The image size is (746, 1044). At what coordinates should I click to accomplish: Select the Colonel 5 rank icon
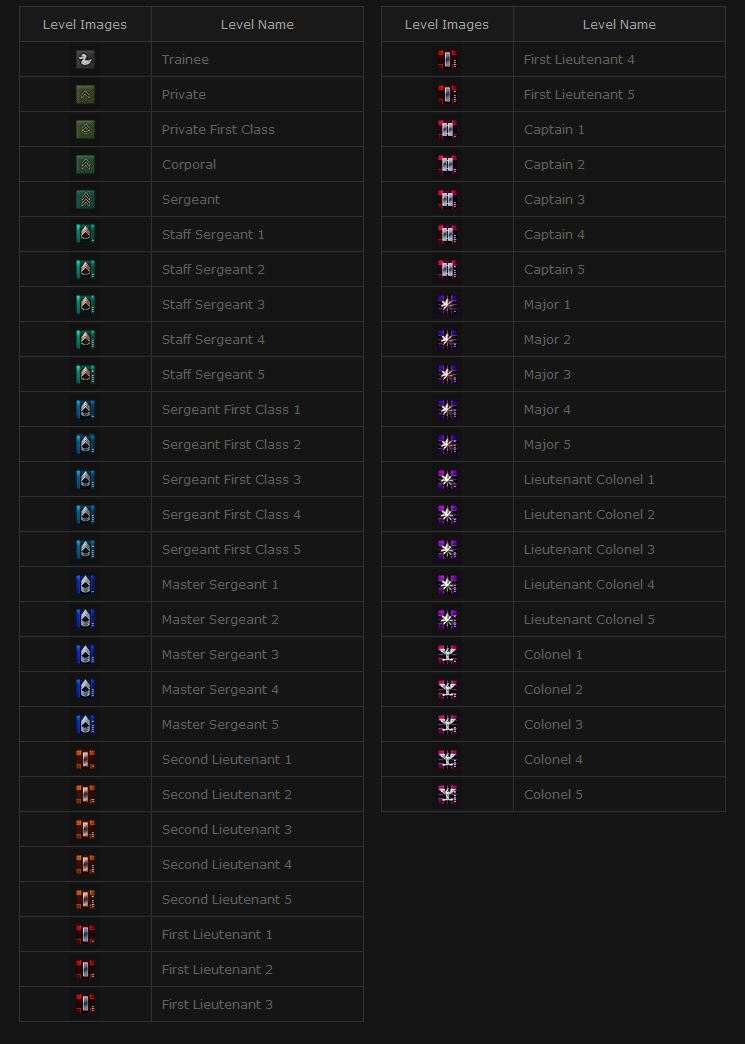pyautogui.click(x=447, y=795)
